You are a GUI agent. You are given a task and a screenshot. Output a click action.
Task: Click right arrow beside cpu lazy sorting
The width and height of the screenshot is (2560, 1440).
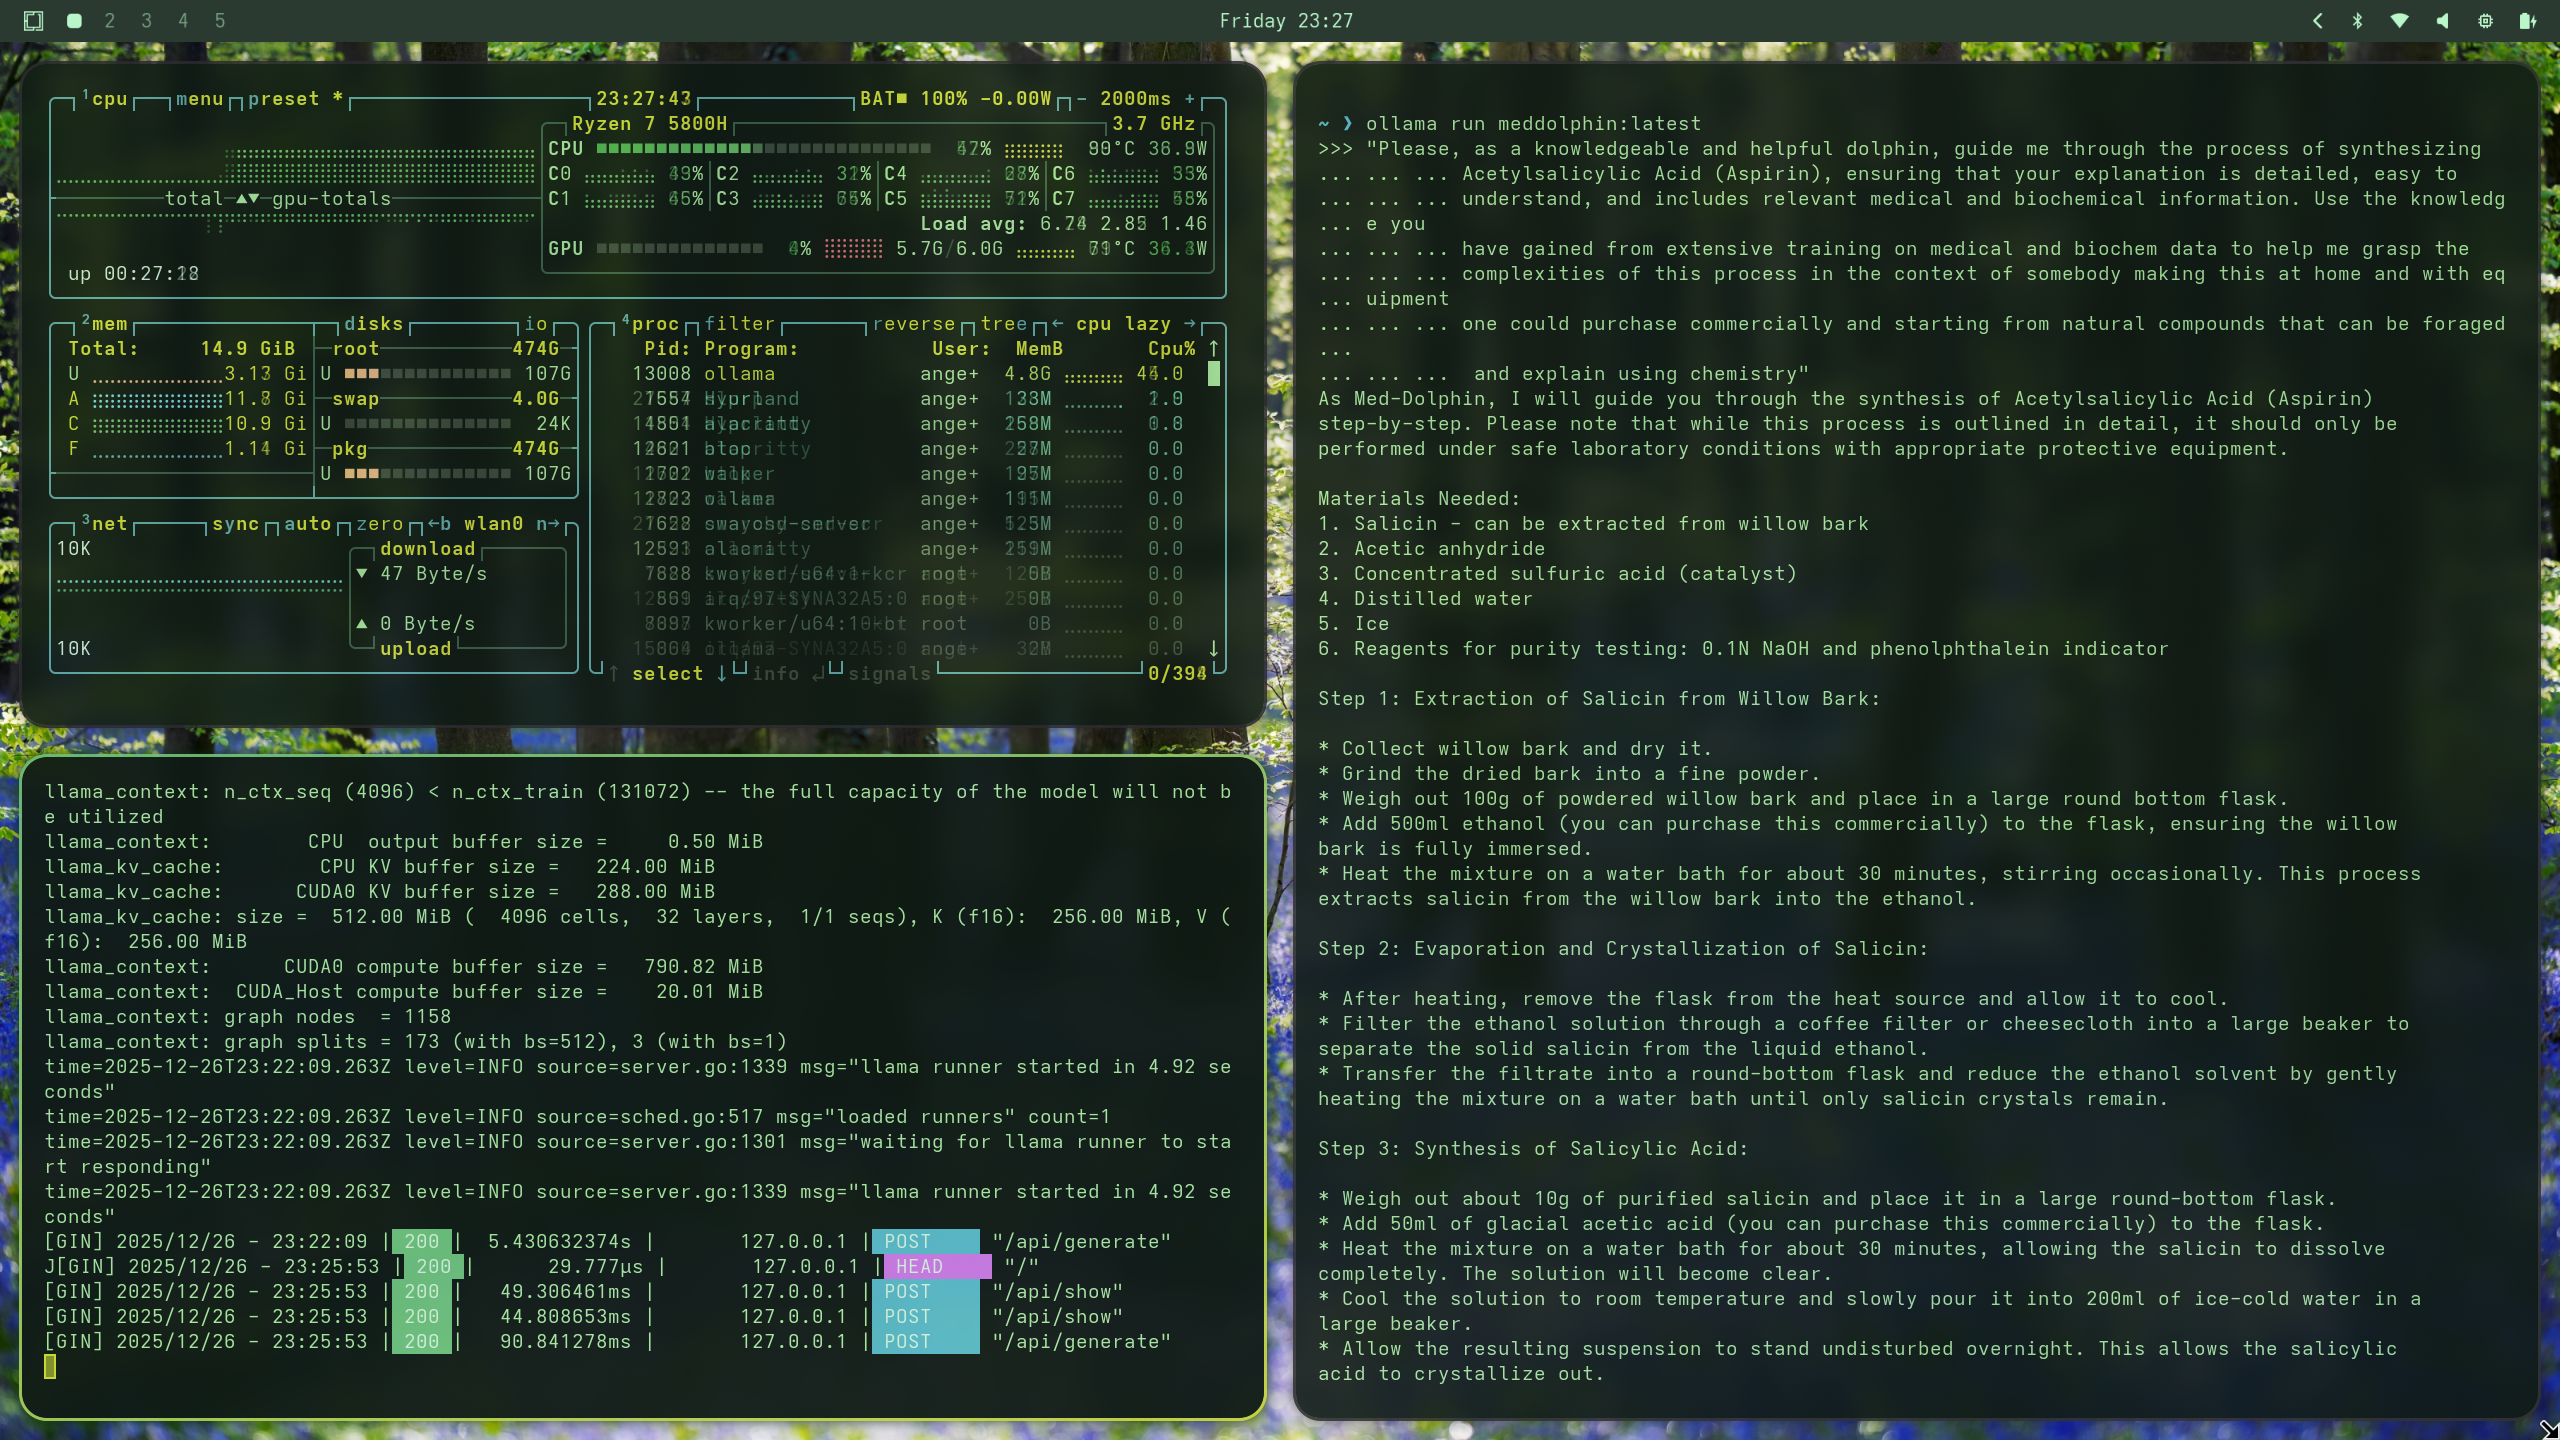coord(1189,323)
